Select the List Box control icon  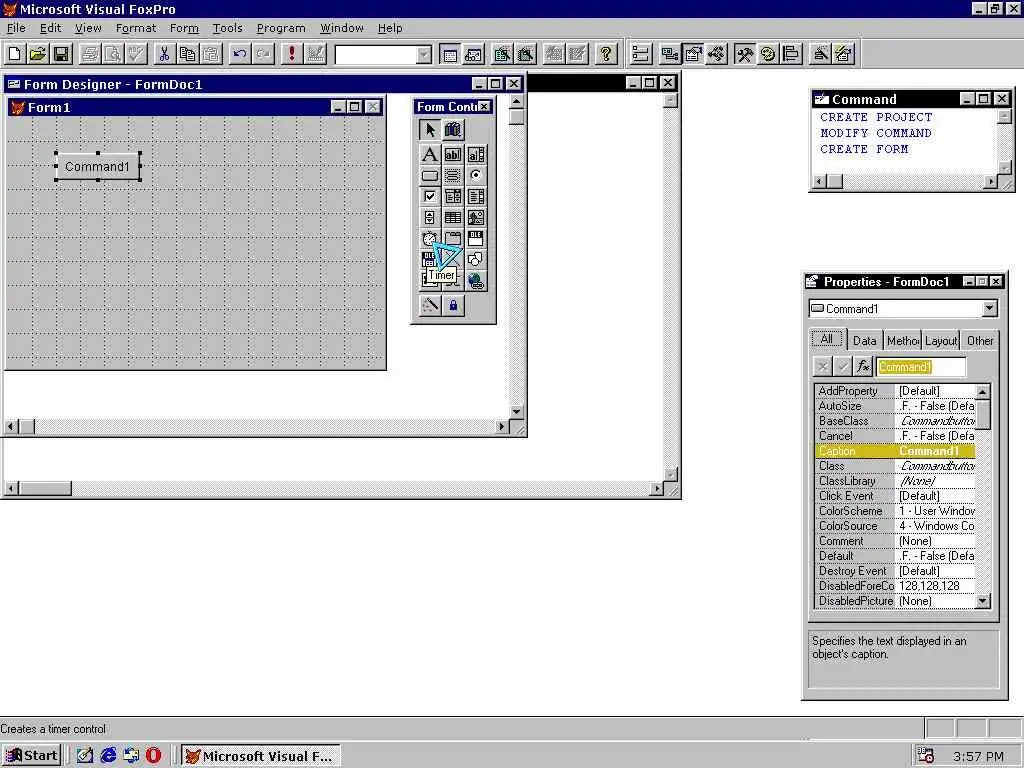pyautogui.click(x=476, y=197)
